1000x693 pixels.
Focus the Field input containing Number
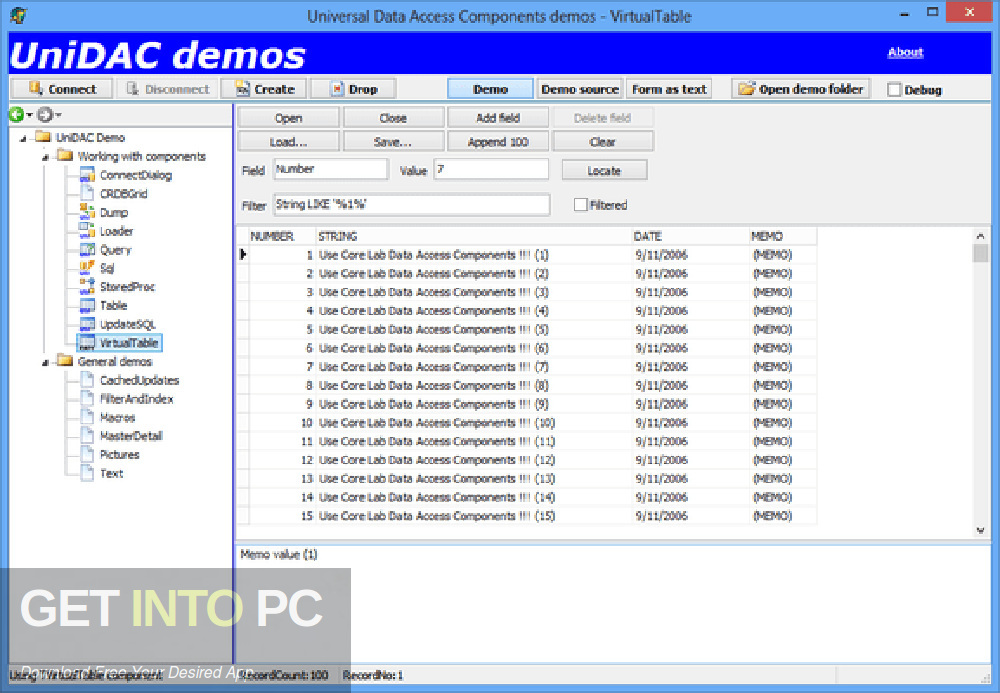tap(330, 169)
